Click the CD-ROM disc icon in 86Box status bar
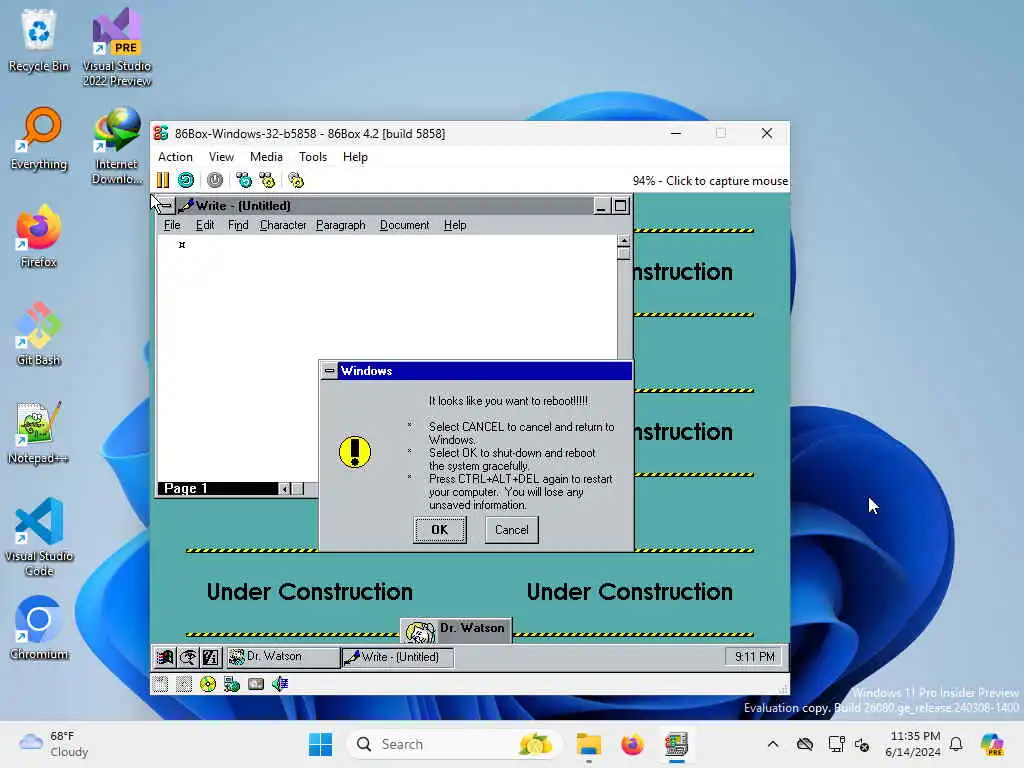1024x768 pixels. click(208, 684)
